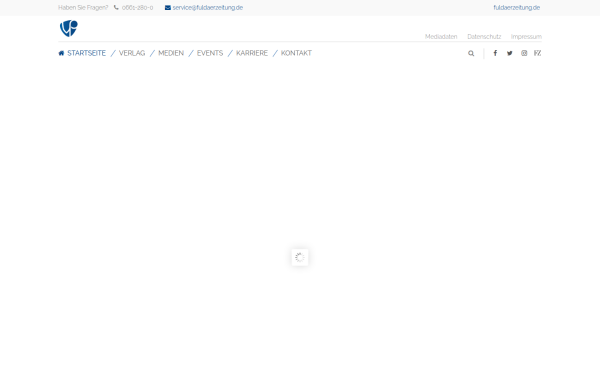This screenshot has width=600, height=375.
Task: Click the envelope icon beside the email
Action: click(168, 8)
